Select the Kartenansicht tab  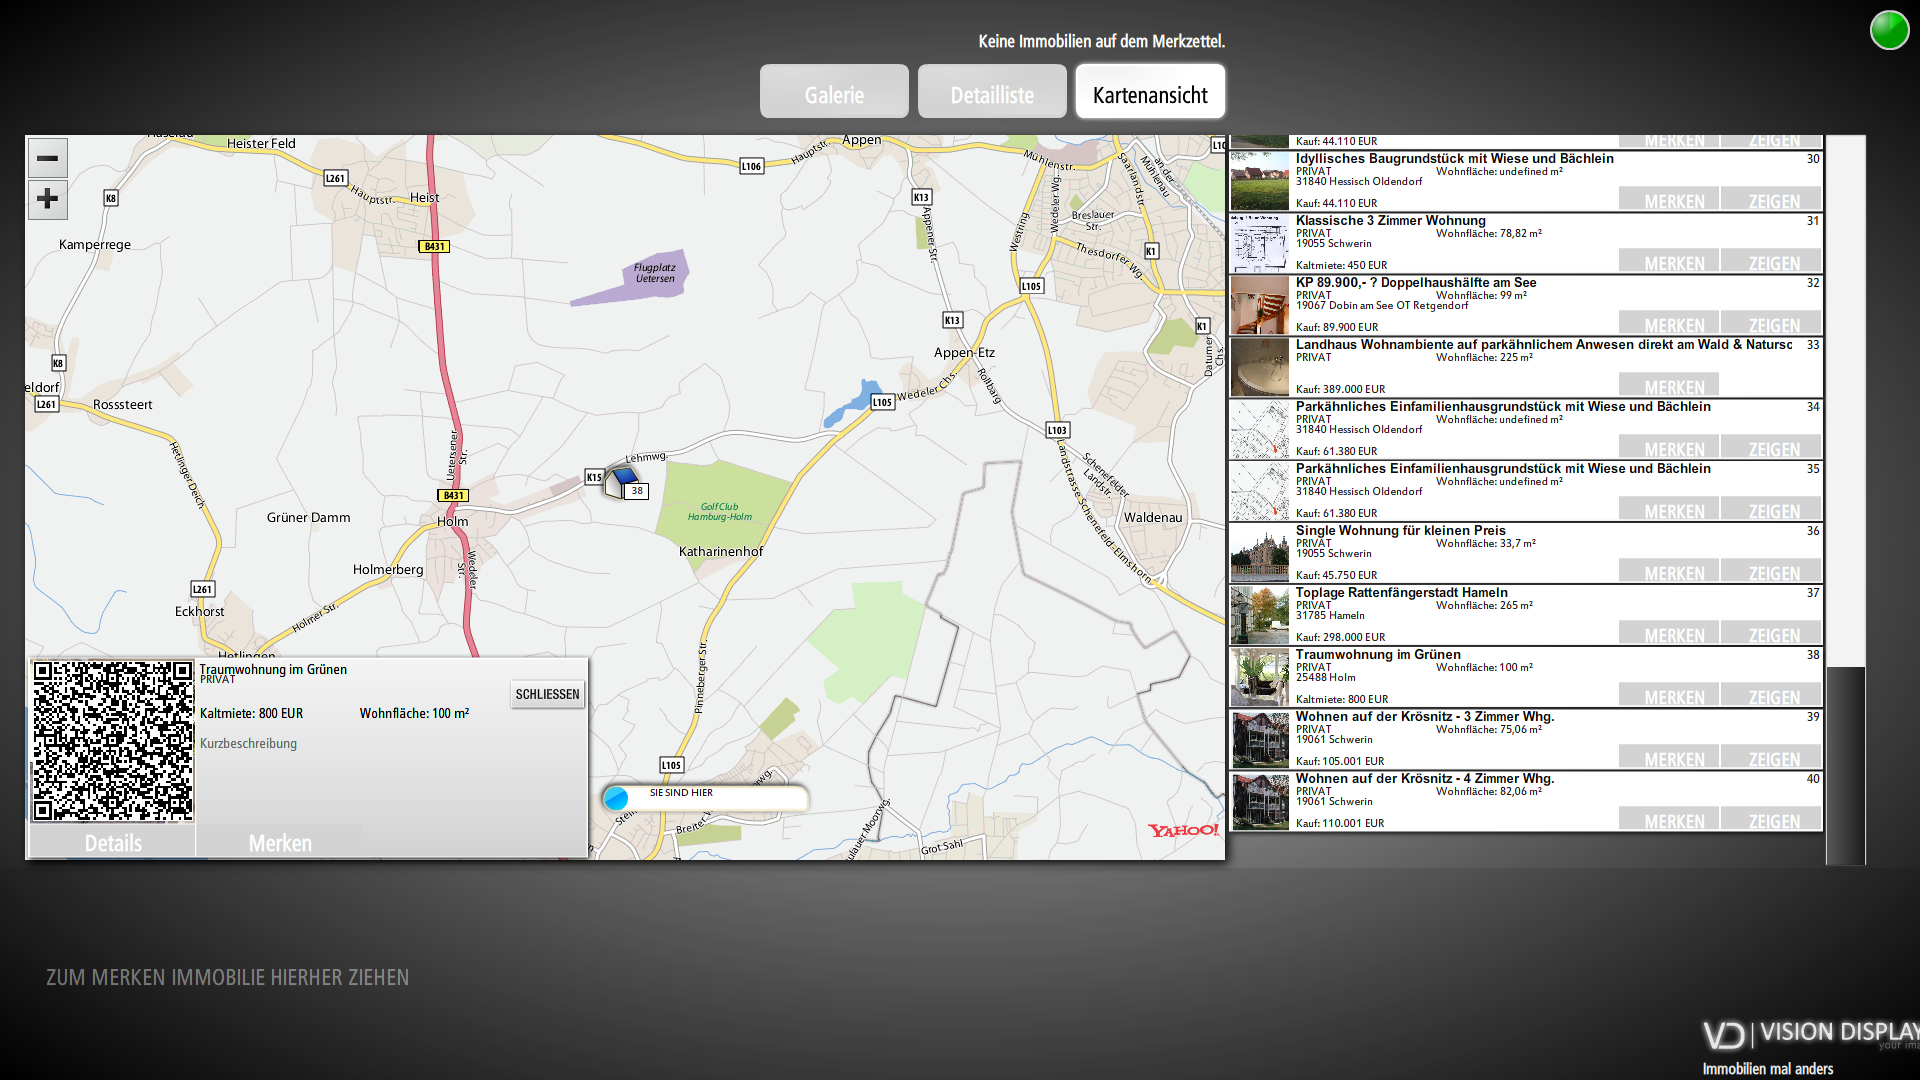click(1150, 93)
